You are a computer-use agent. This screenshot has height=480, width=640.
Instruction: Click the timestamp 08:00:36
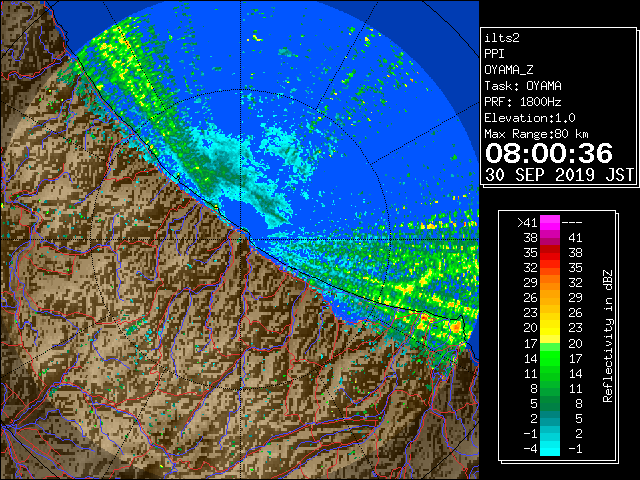(549, 153)
